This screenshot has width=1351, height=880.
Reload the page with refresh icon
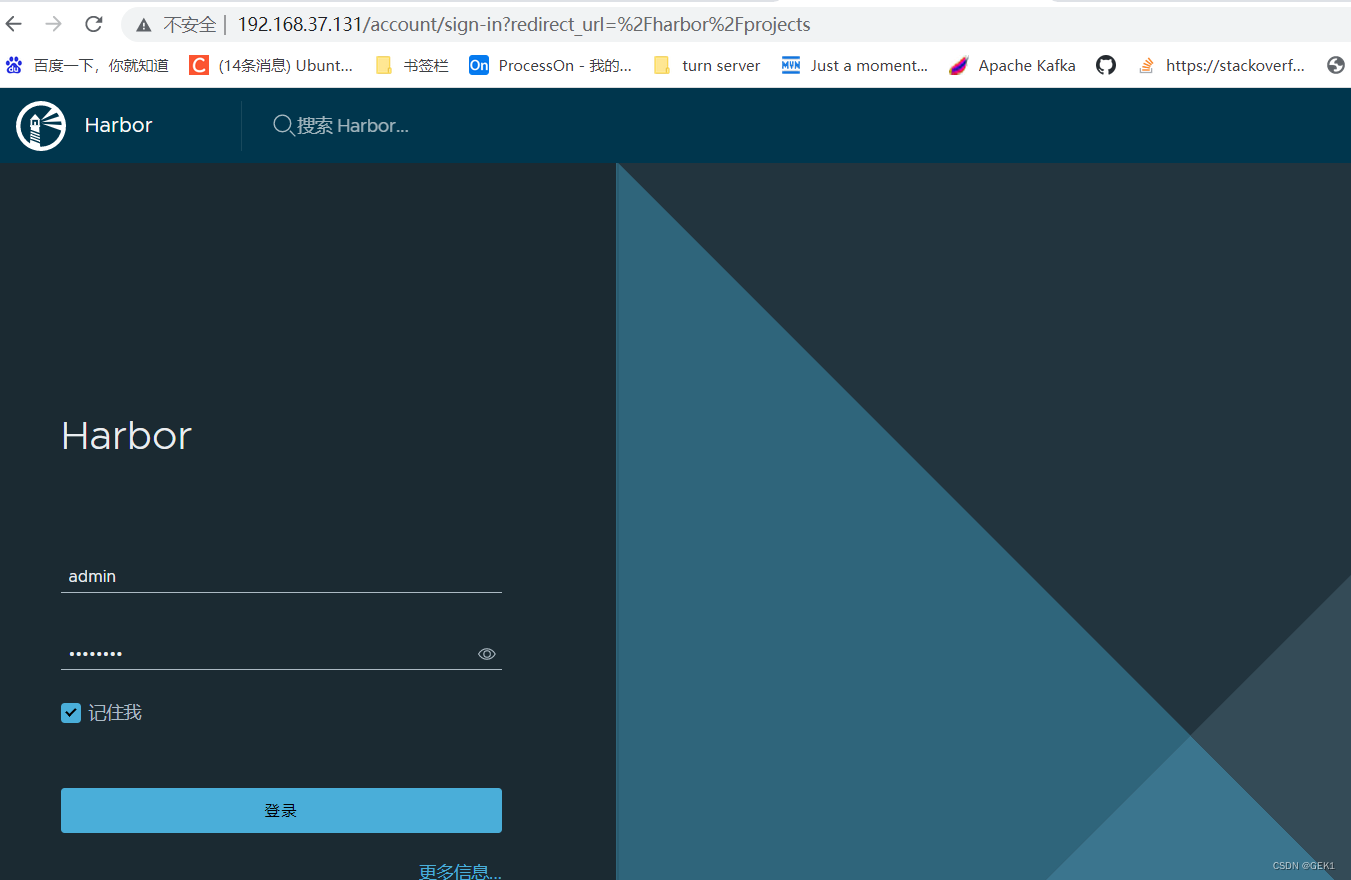(x=94, y=24)
